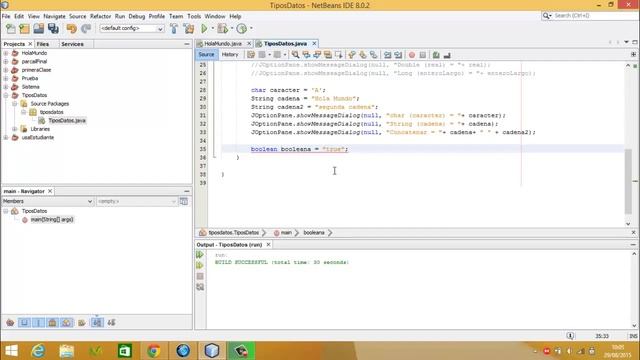Click the History view button
This screenshot has height=360, width=640.
coord(230,55)
